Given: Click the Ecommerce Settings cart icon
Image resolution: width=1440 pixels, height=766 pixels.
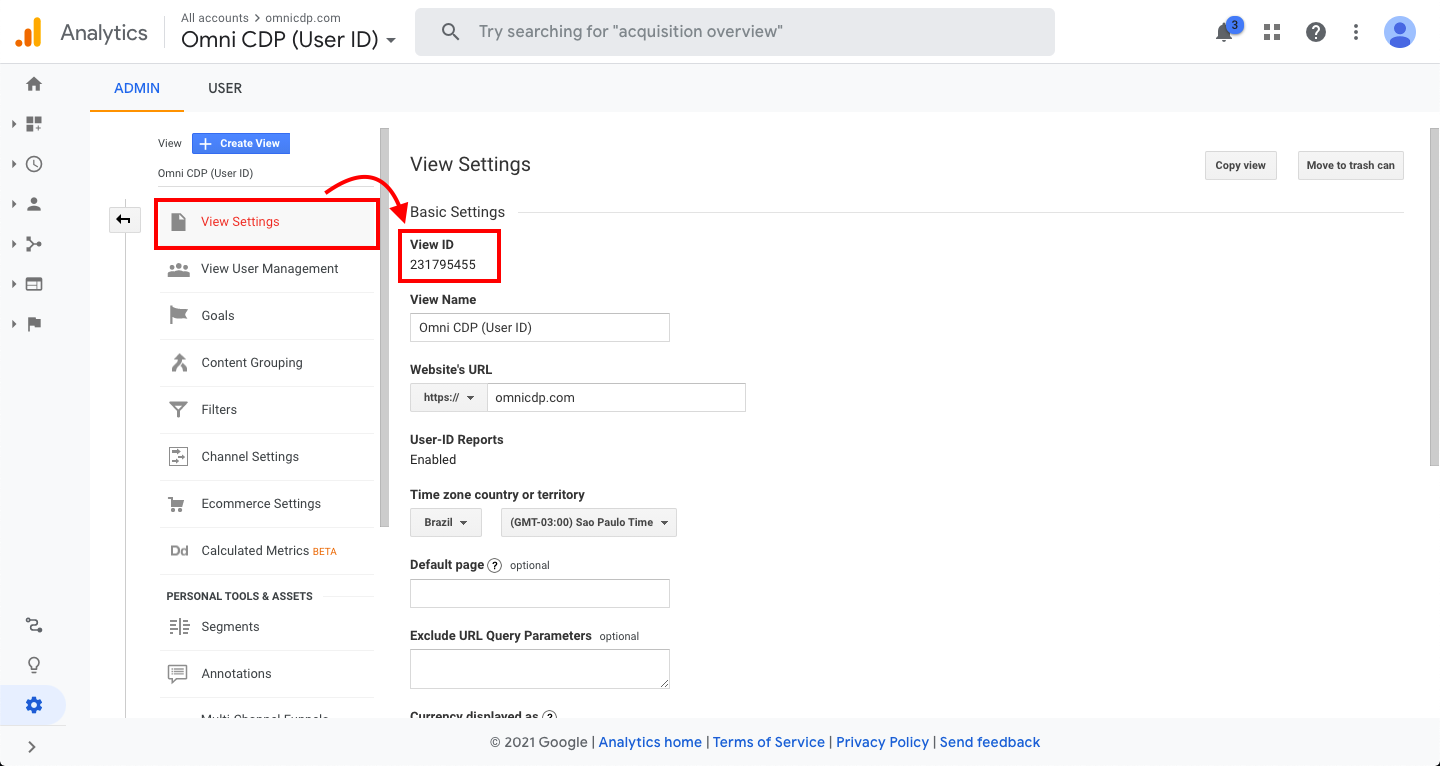Looking at the screenshot, I should pos(179,504).
